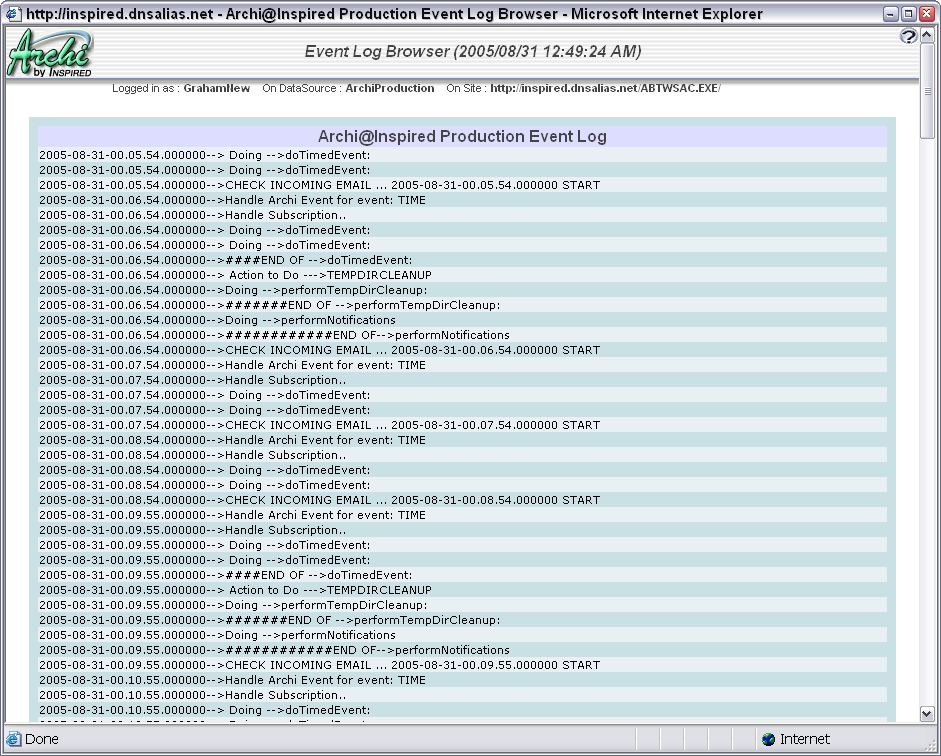Click the question mark help icon
Viewport: 941px width, 756px height.
908,37
